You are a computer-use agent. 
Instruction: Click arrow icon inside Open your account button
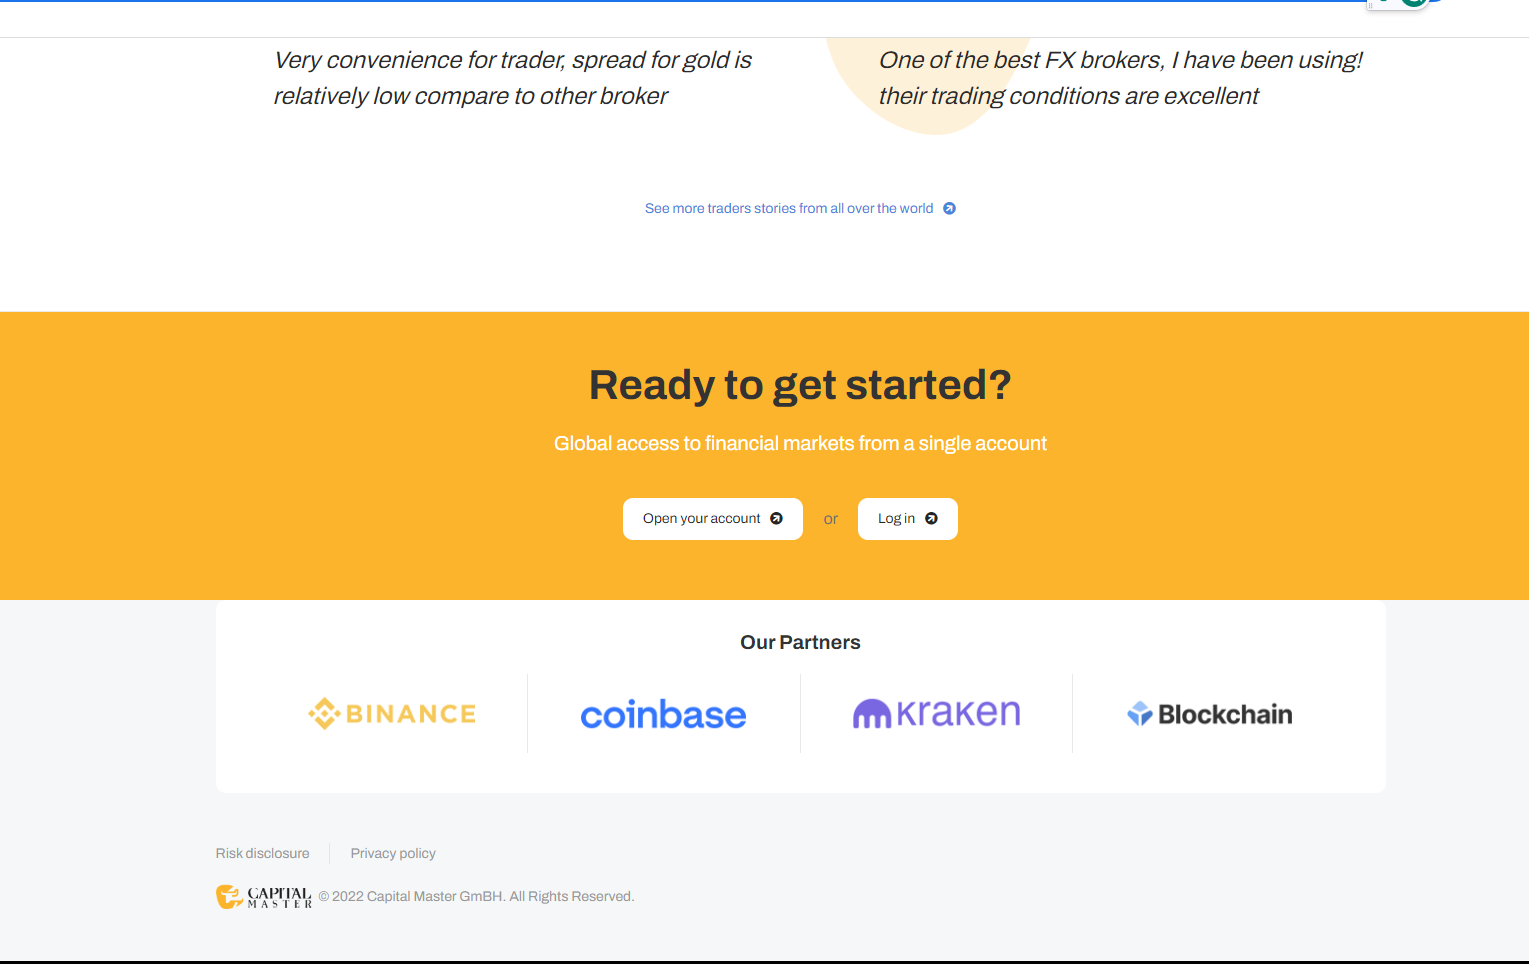point(776,518)
